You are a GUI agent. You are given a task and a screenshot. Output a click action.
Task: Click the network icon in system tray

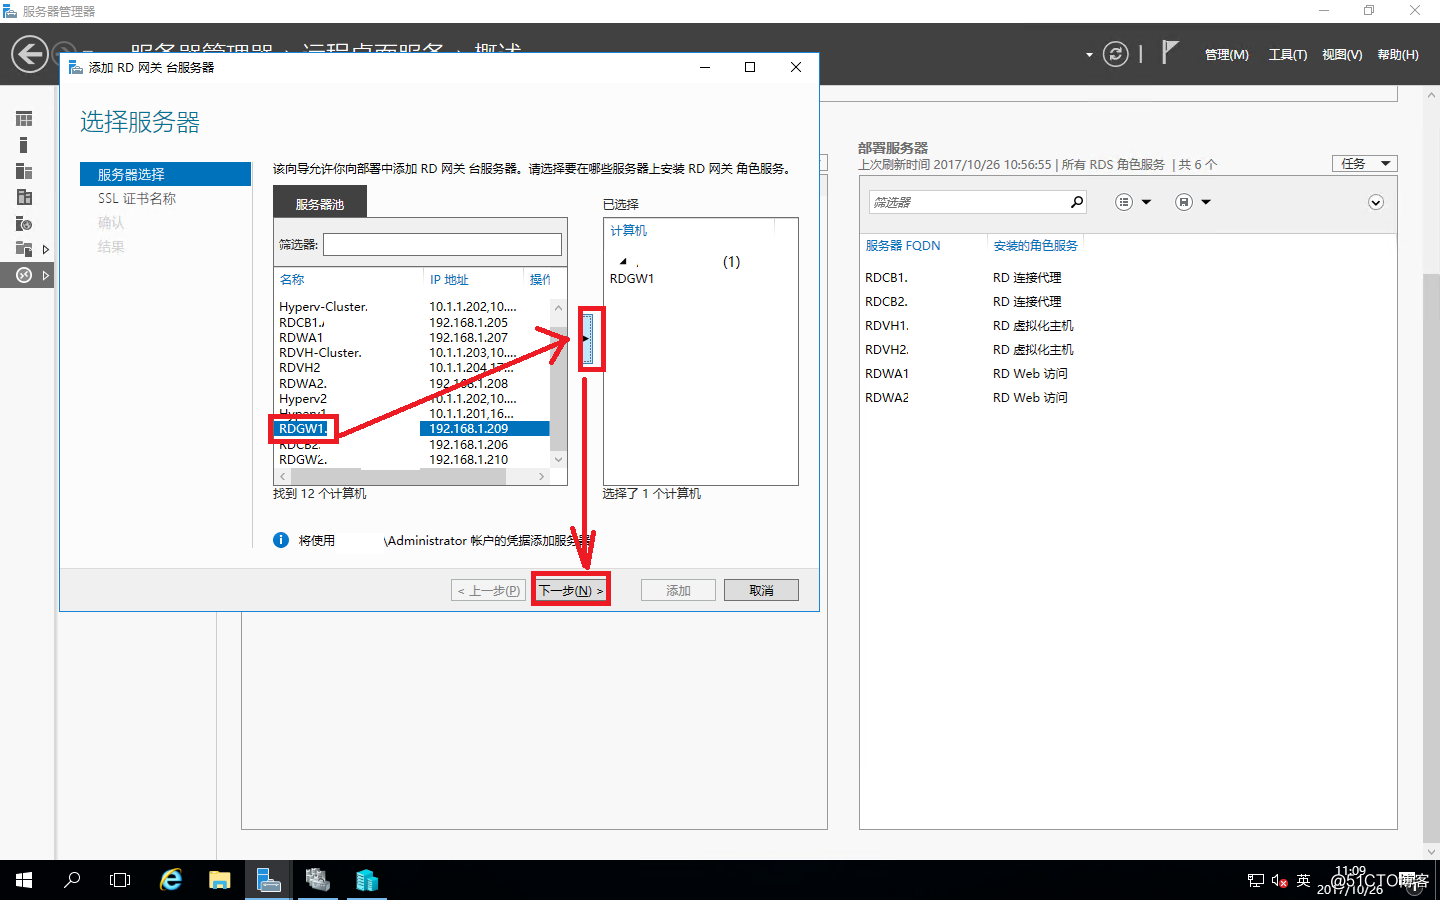point(1256,880)
